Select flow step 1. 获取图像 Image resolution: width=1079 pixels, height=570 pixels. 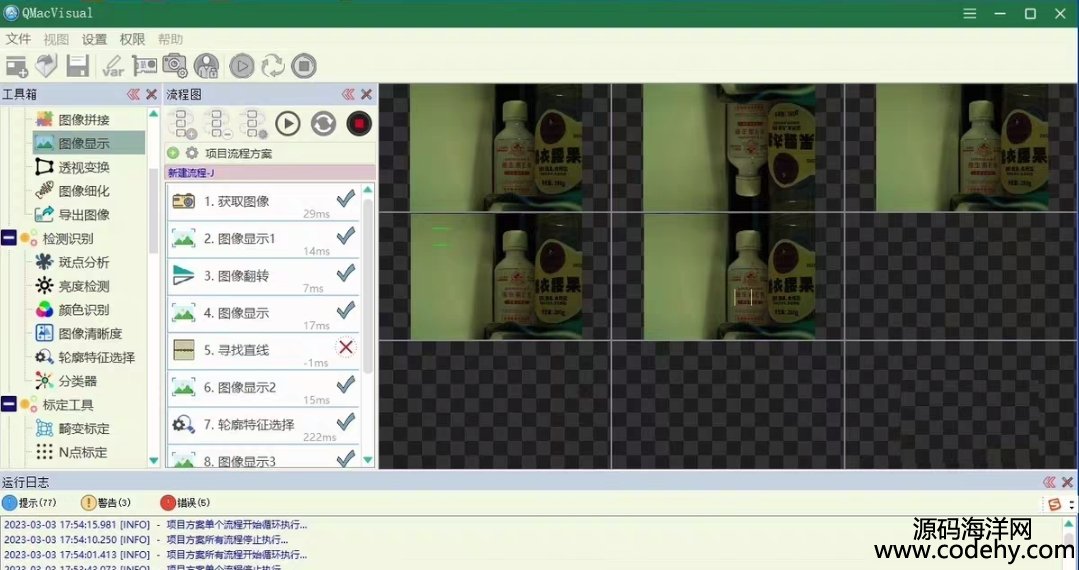pos(263,202)
